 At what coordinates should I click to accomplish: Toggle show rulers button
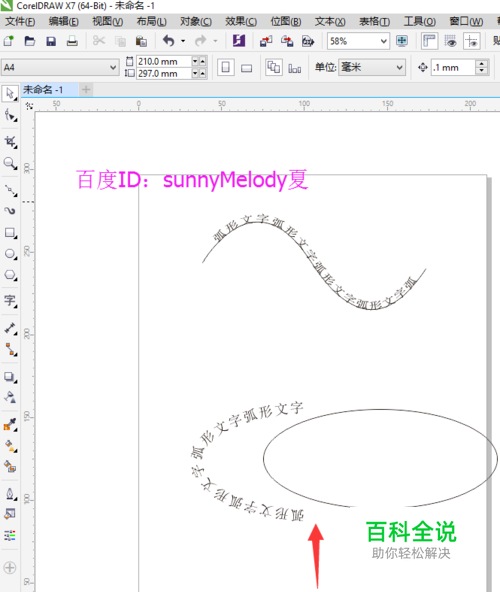[429, 41]
